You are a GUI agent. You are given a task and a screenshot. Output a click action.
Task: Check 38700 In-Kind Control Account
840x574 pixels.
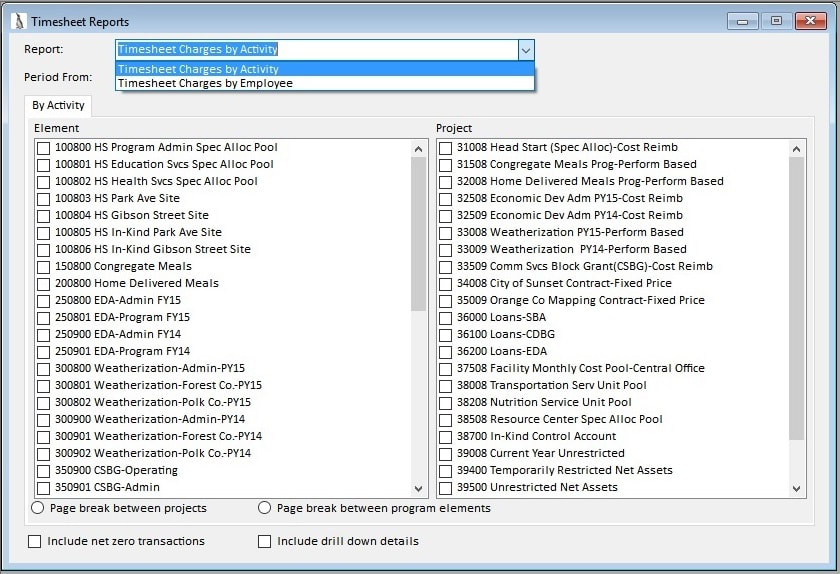click(445, 437)
